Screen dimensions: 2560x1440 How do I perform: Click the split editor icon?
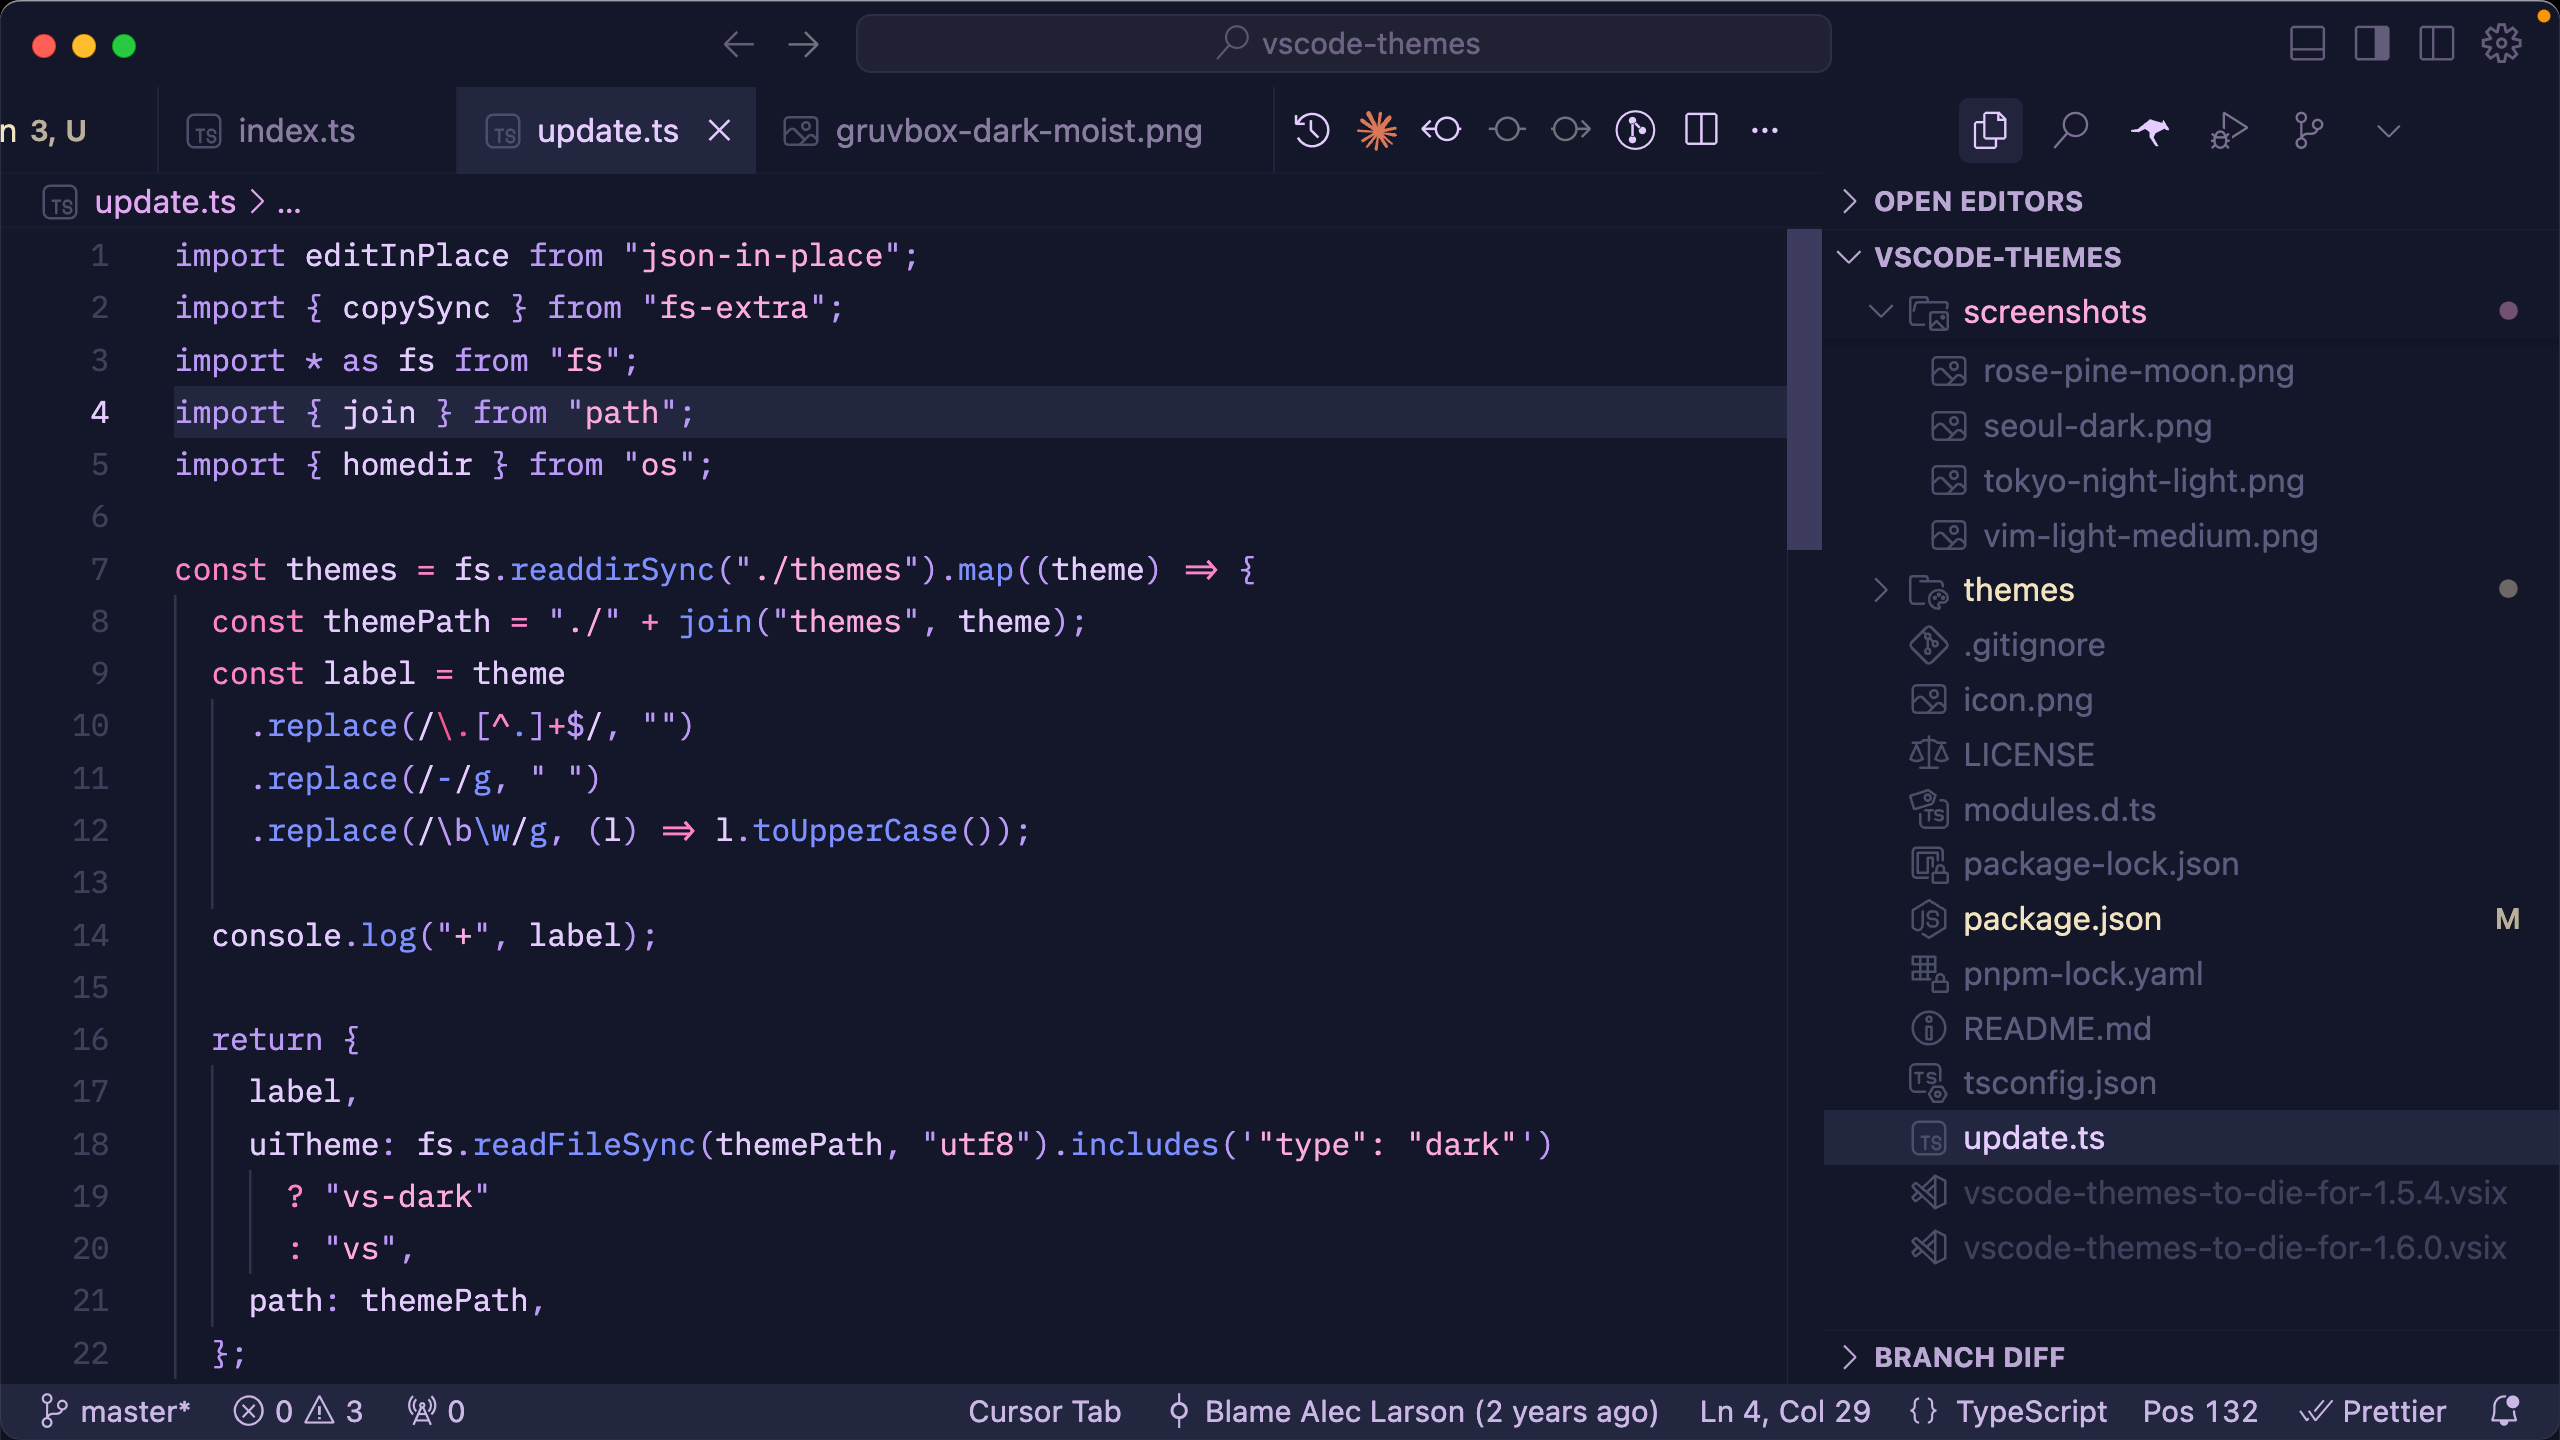(x=1700, y=131)
